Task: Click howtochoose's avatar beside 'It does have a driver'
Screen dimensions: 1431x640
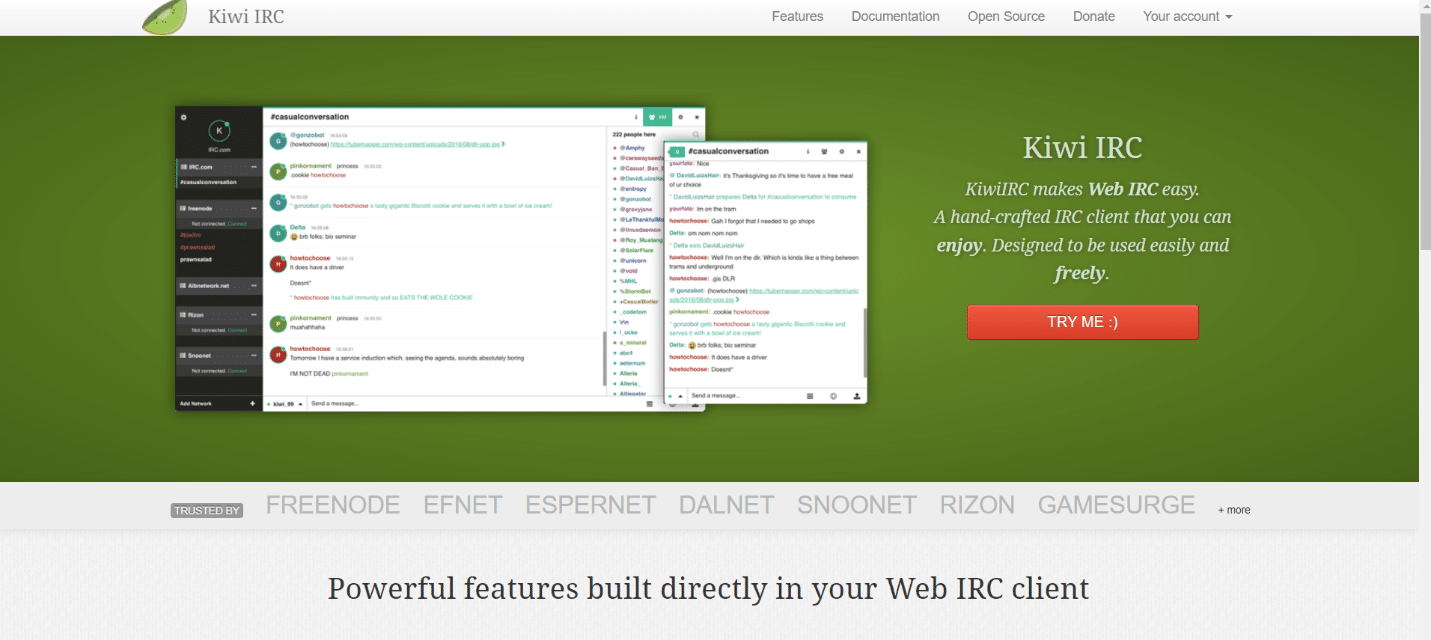Action: point(278,264)
